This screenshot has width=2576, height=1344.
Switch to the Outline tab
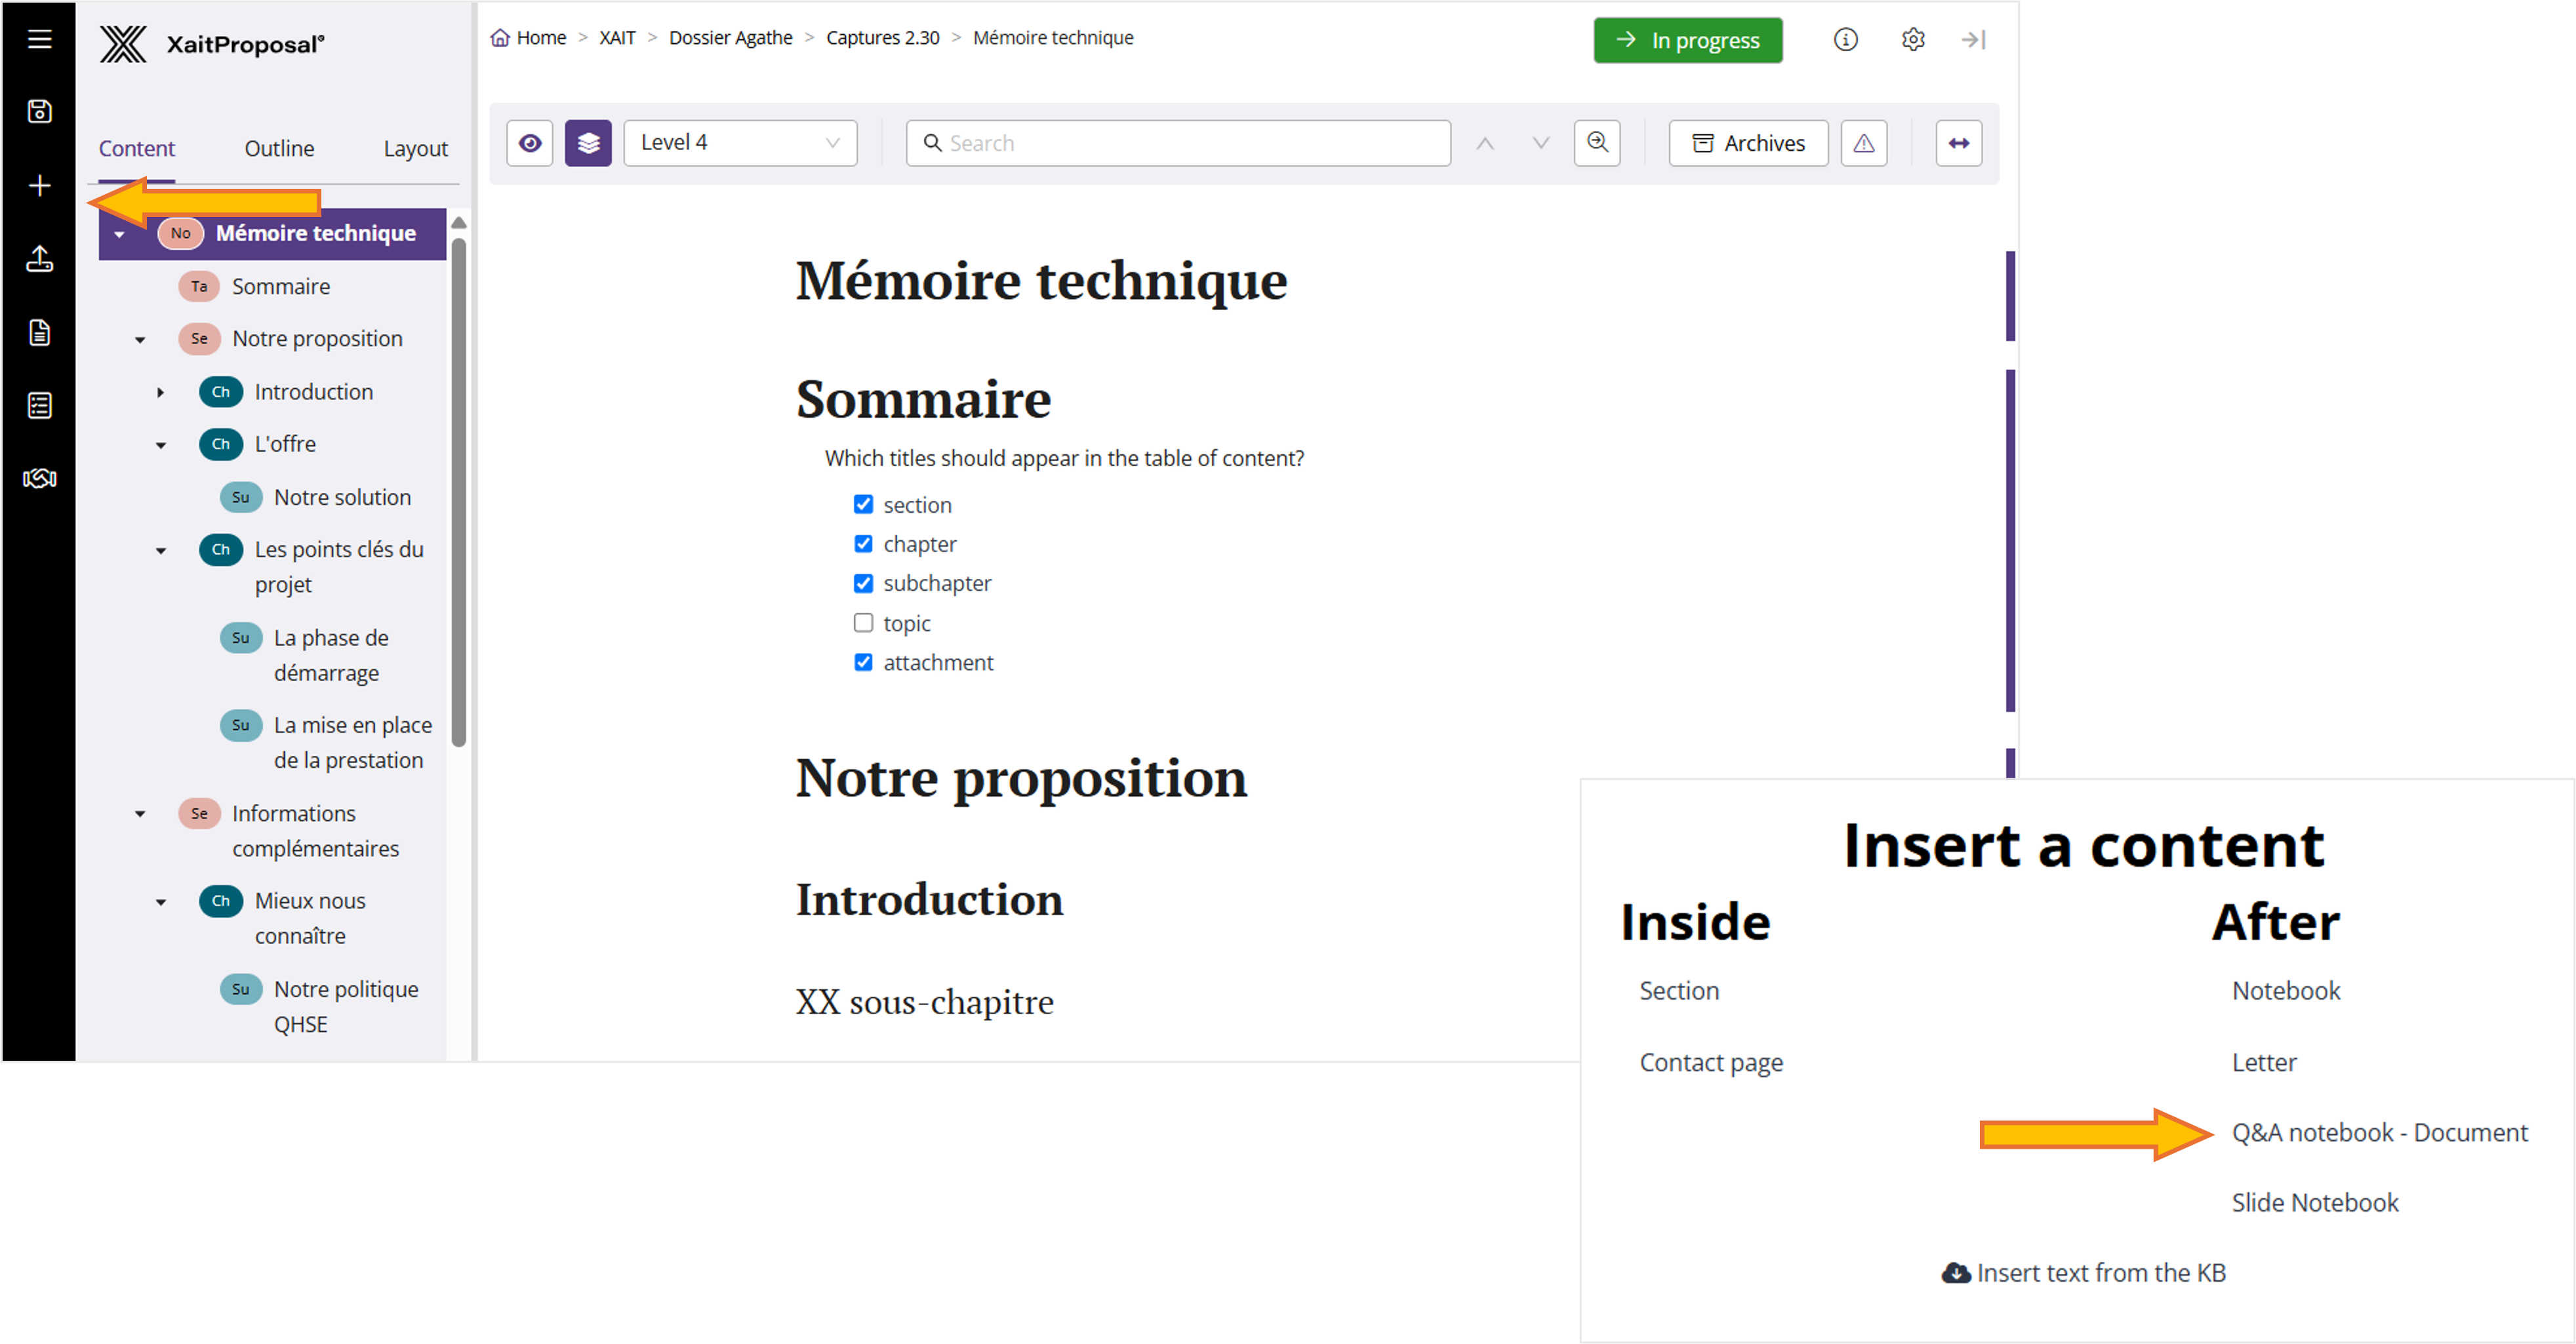[x=279, y=148]
